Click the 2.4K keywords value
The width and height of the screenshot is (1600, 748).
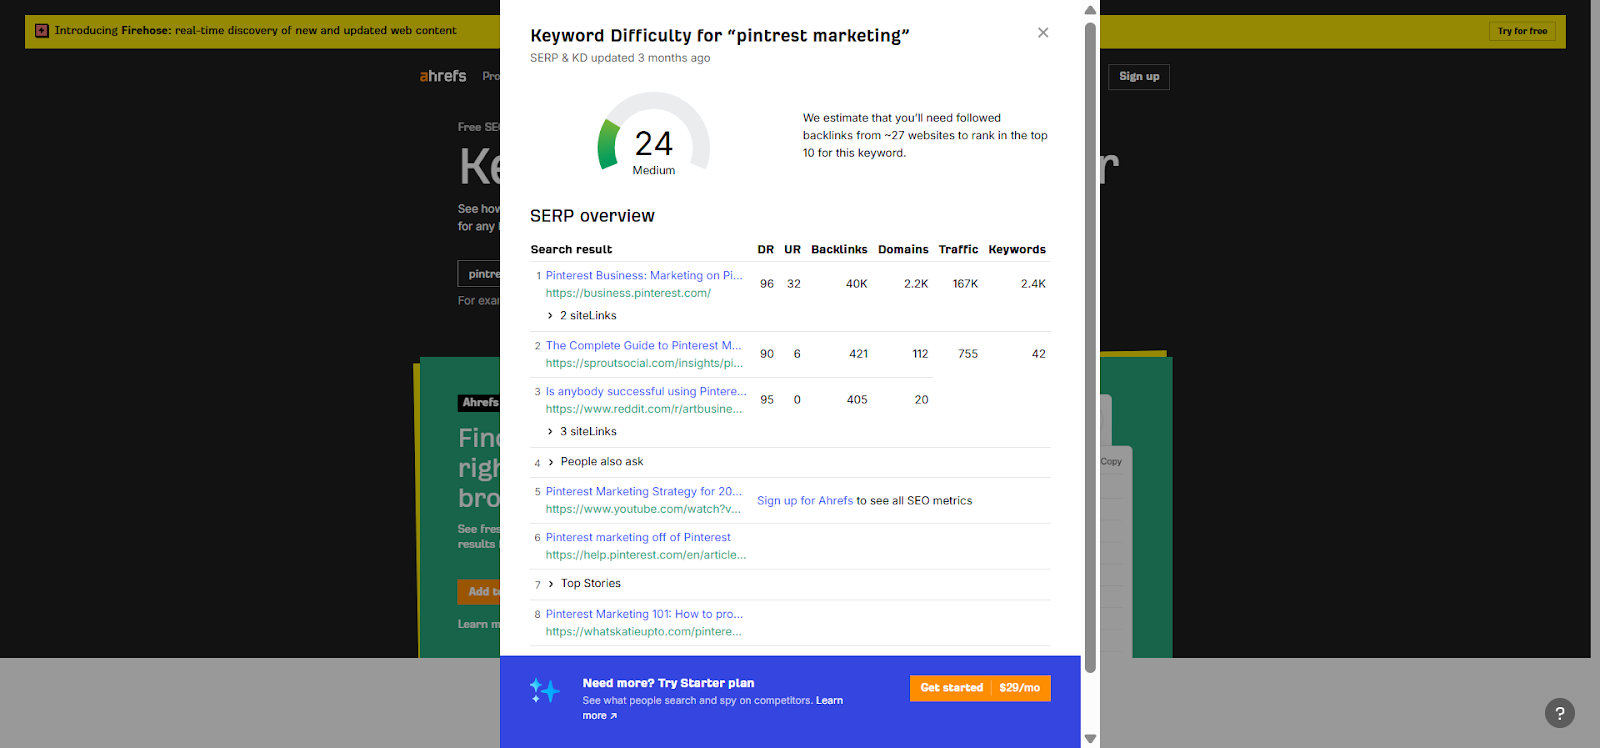point(1033,284)
